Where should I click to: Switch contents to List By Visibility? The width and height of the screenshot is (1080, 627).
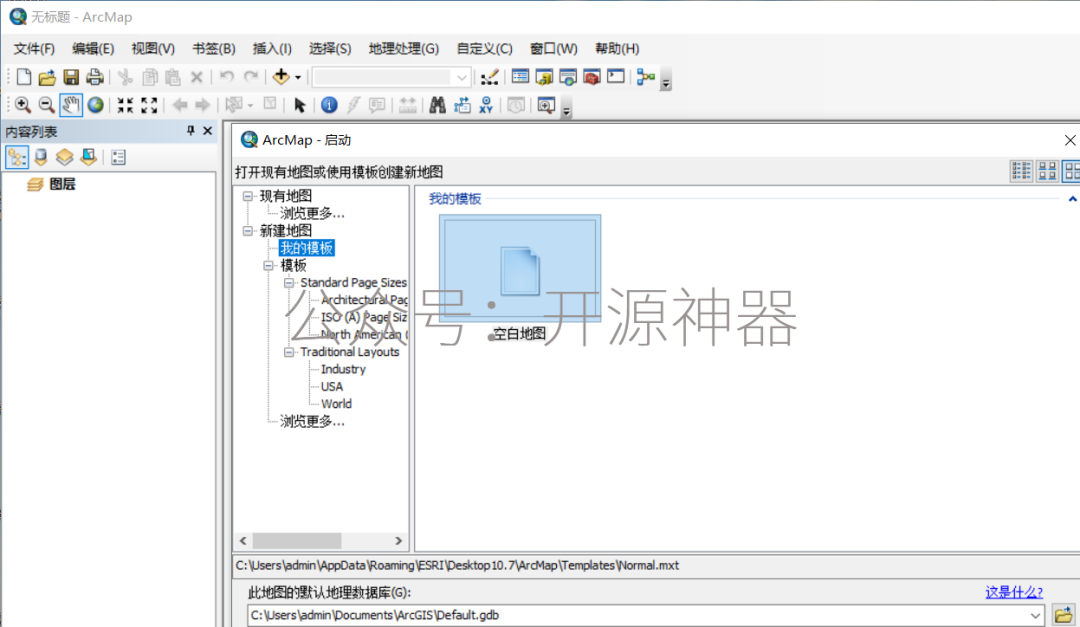point(65,157)
